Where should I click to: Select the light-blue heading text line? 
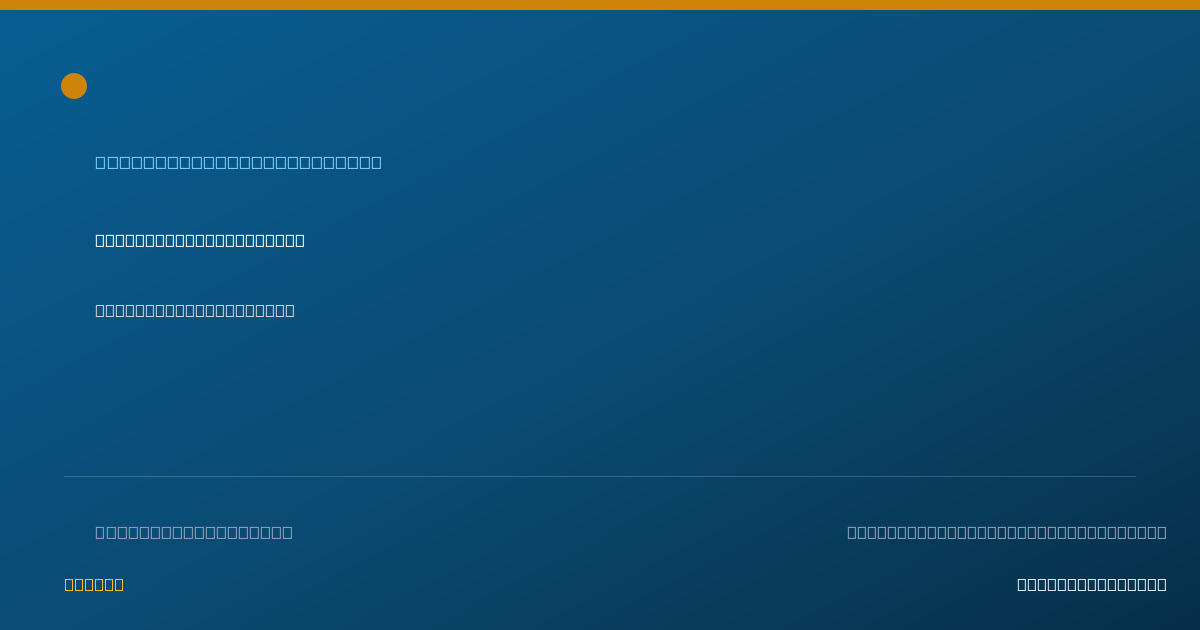pos(238,162)
